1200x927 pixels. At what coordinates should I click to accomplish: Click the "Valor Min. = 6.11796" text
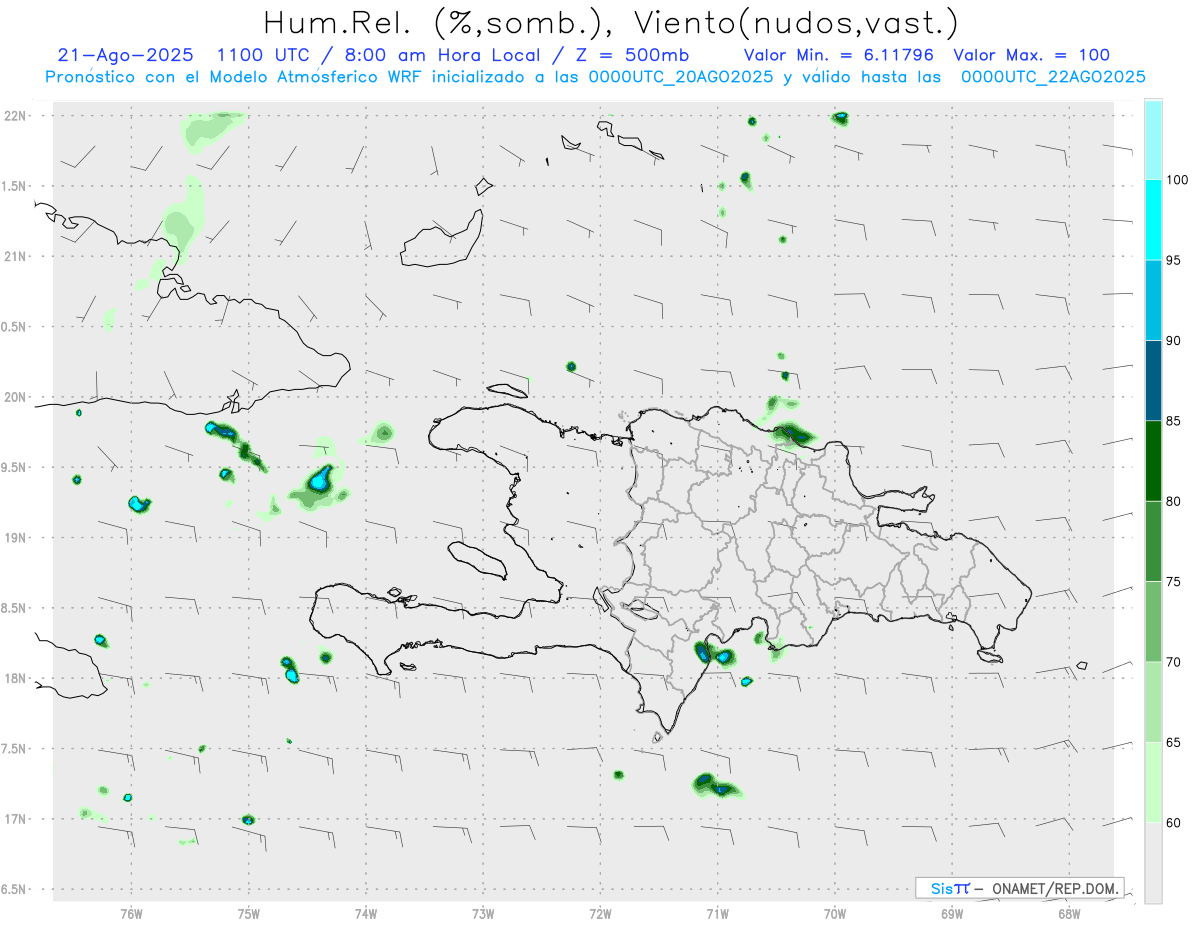(x=838, y=55)
